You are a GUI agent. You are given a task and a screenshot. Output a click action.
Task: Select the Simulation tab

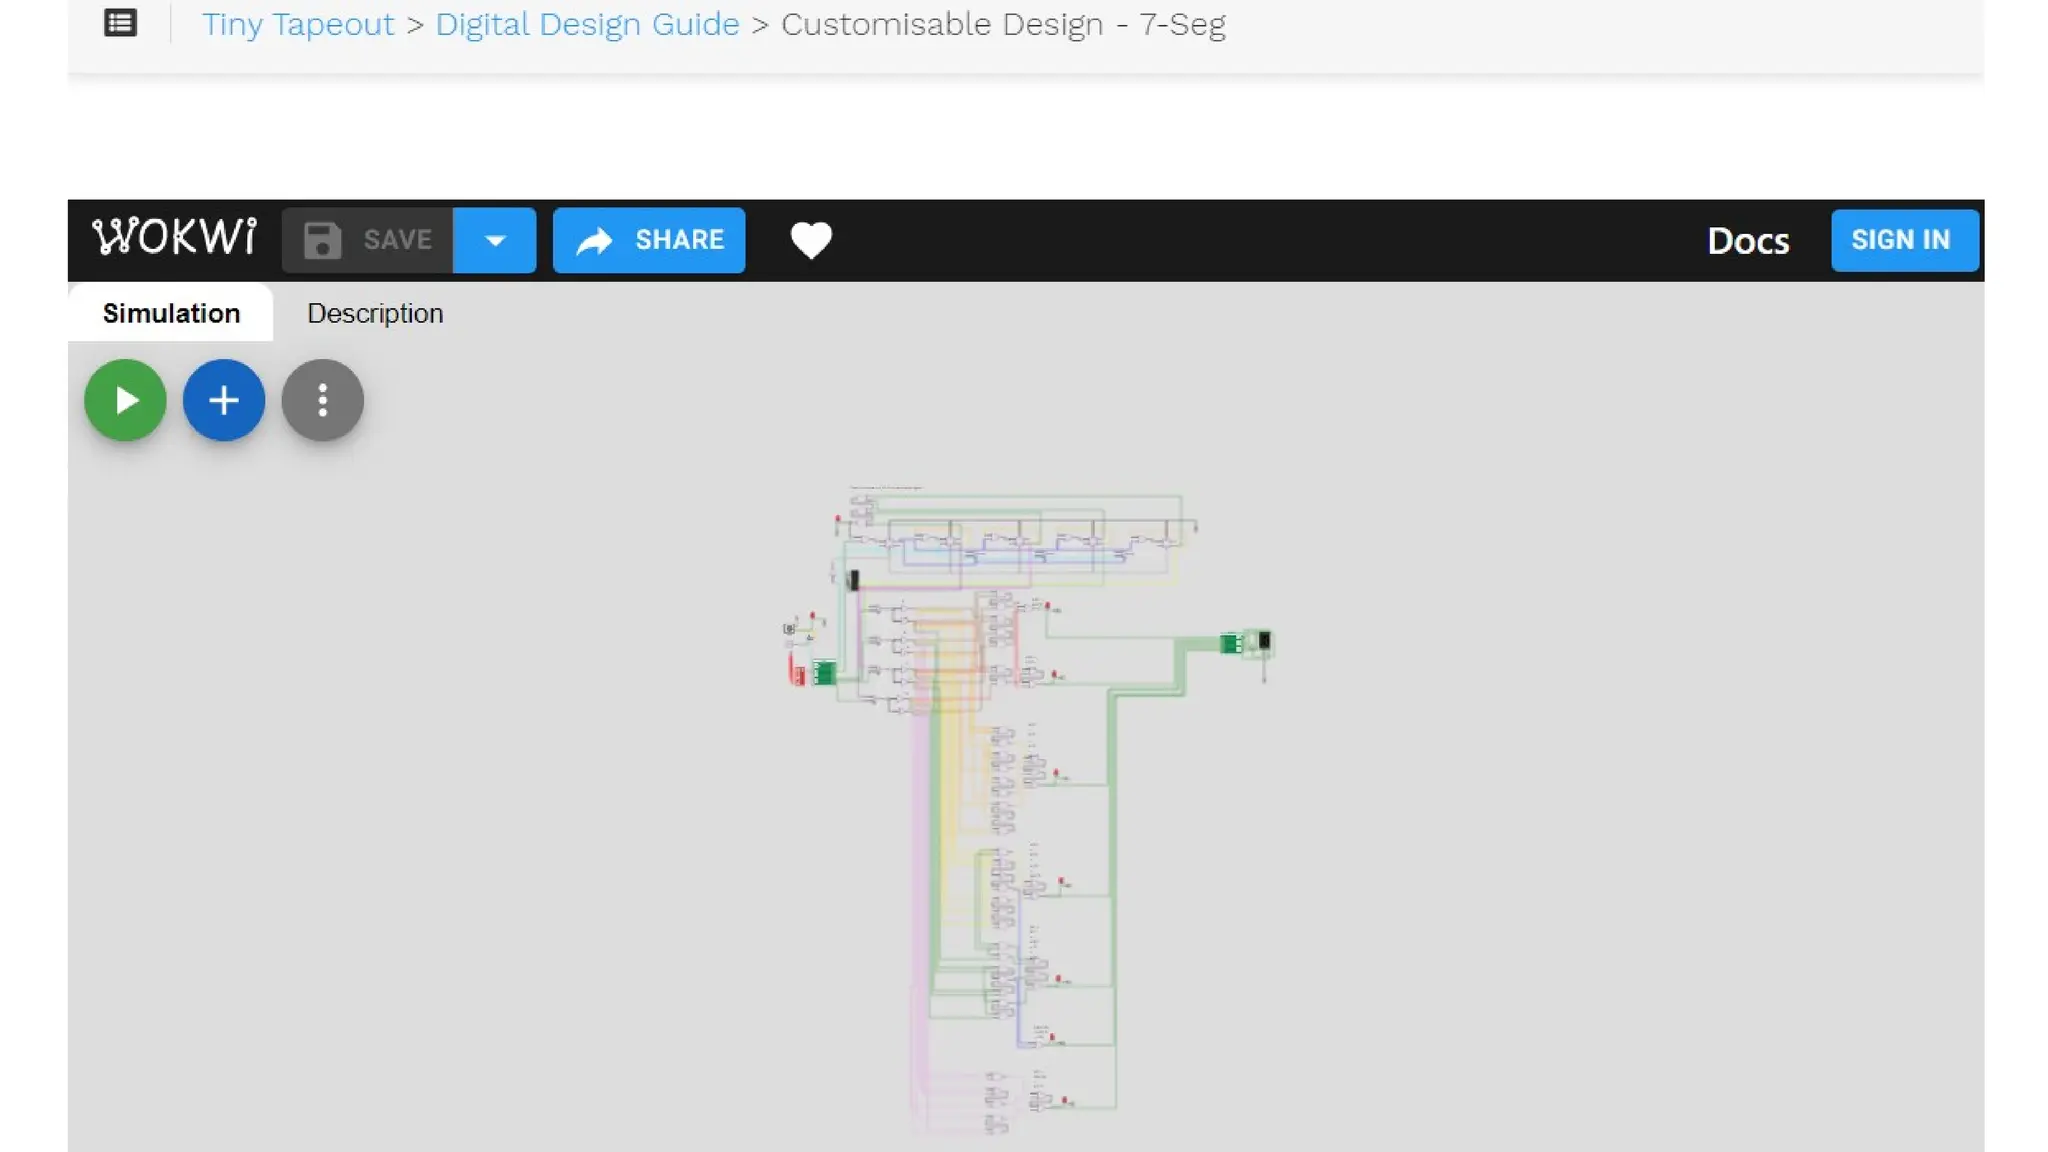point(171,313)
